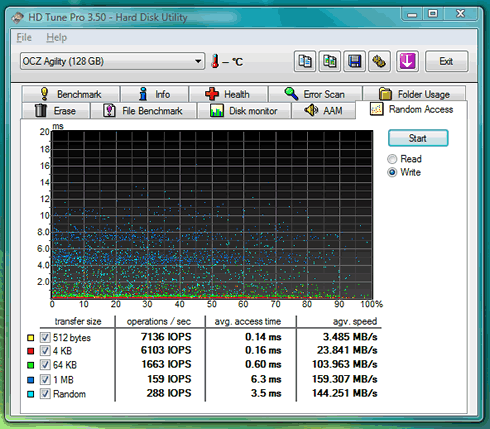Click the Start button
This screenshot has width=490, height=429.
[x=418, y=138]
